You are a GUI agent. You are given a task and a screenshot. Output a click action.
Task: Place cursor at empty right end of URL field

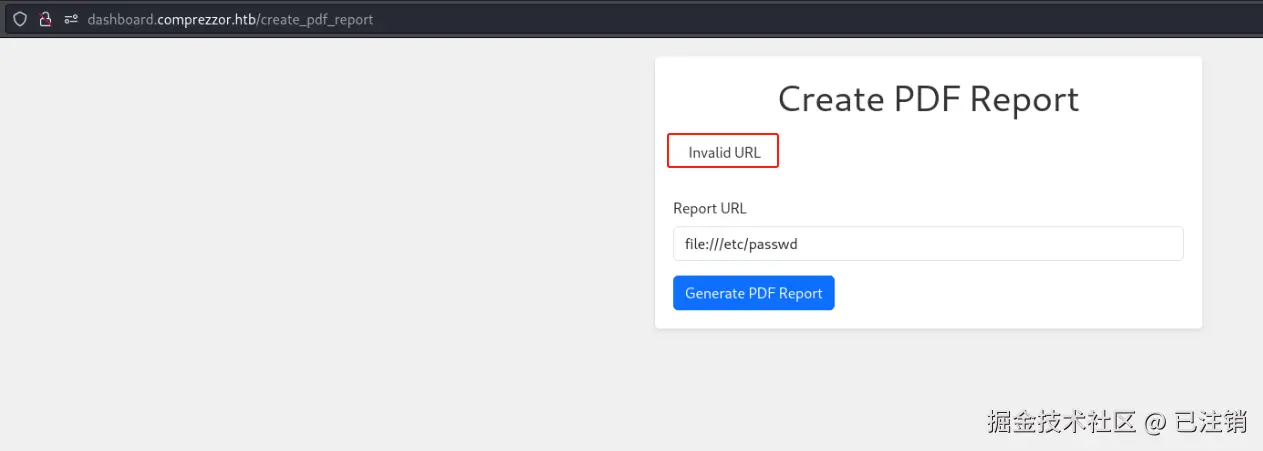click(x=1100, y=244)
